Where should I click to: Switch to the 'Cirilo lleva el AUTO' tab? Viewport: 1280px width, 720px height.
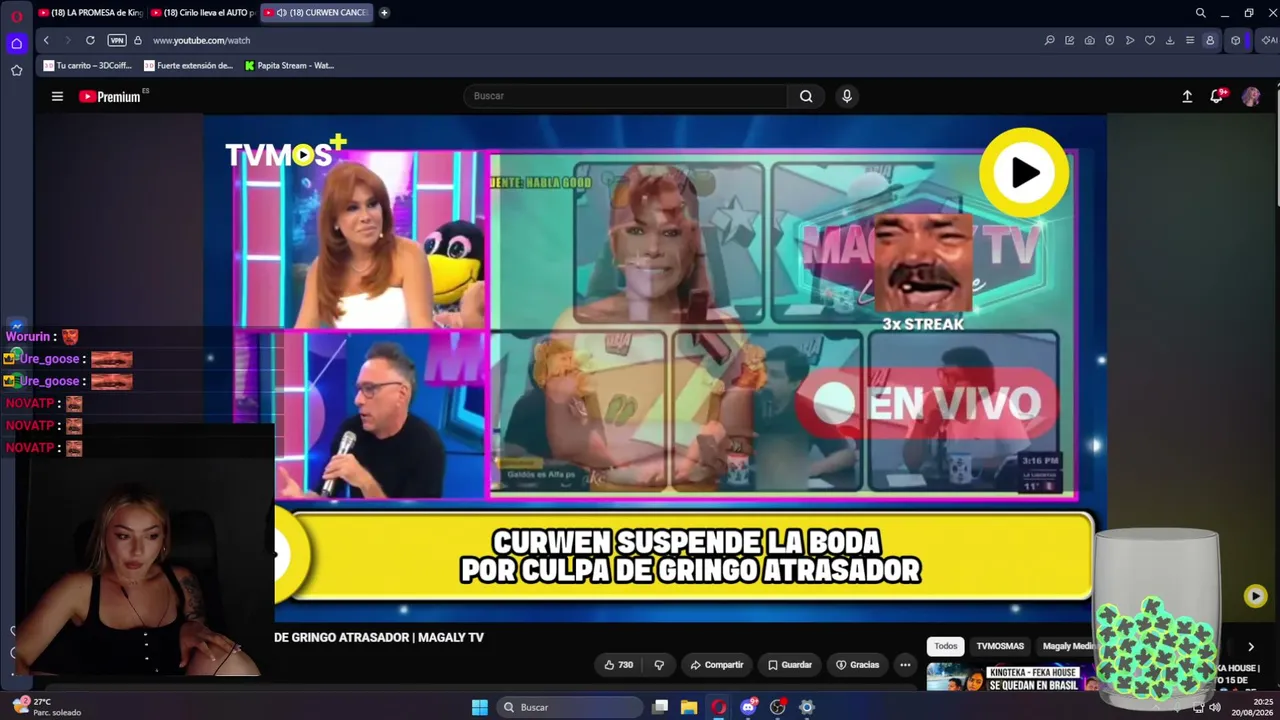point(203,13)
